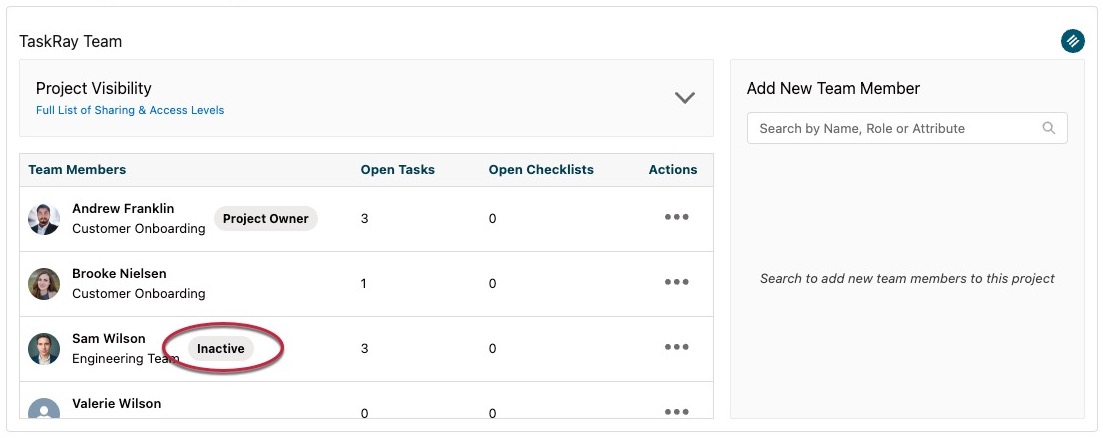Image resolution: width=1103 pixels, height=438 pixels.
Task: Click the Open Checklists column header
Action: pyautogui.click(x=541, y=169)
